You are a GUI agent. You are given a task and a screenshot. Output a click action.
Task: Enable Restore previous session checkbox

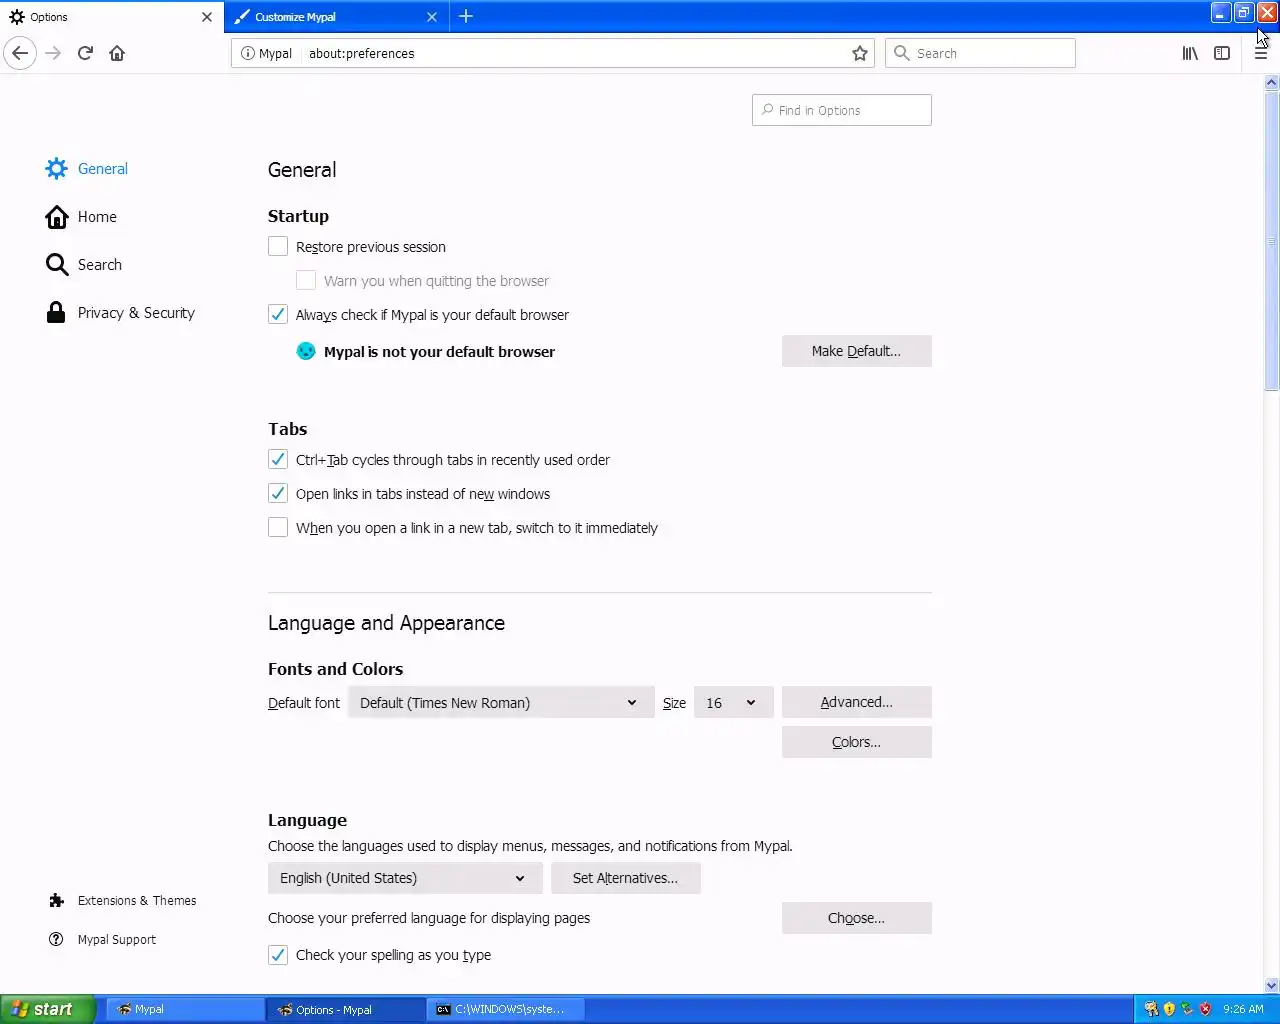click(x=278, y=246)
